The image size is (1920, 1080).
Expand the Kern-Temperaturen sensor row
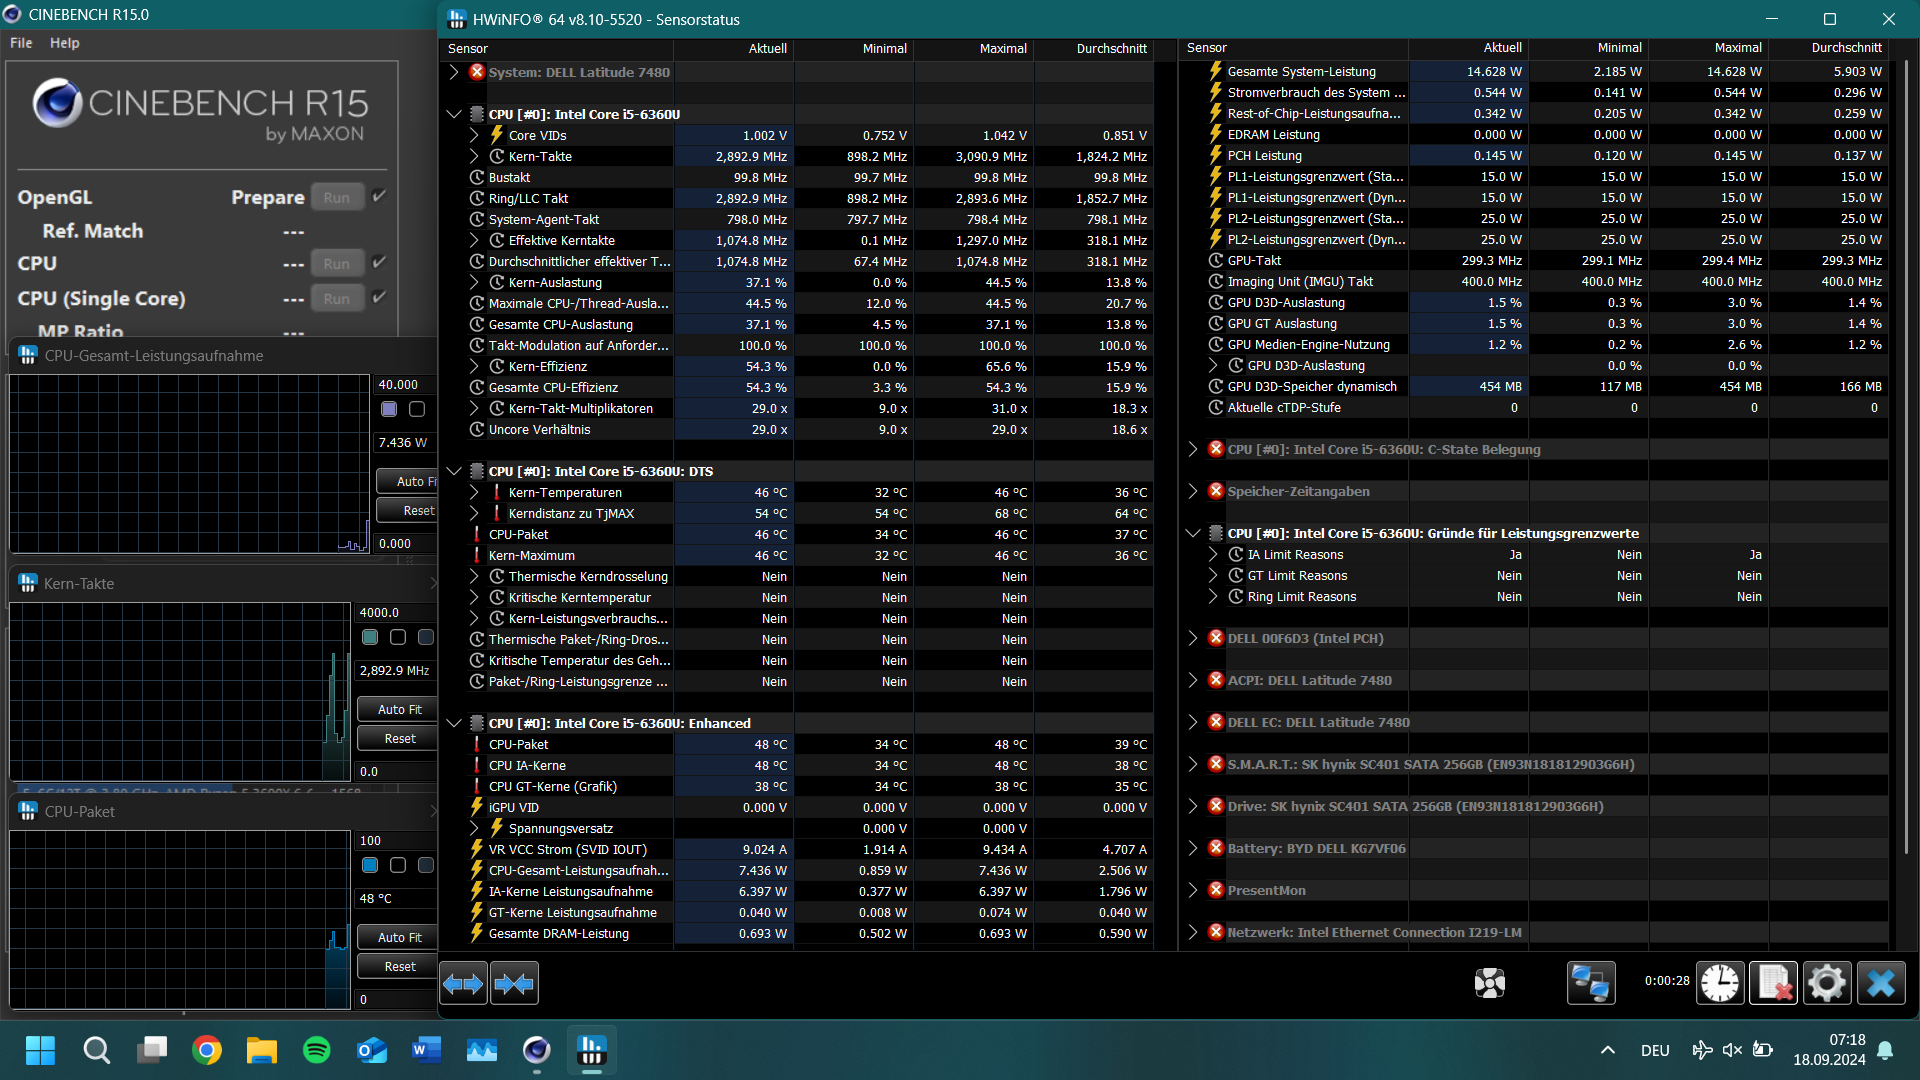(473, 492)
